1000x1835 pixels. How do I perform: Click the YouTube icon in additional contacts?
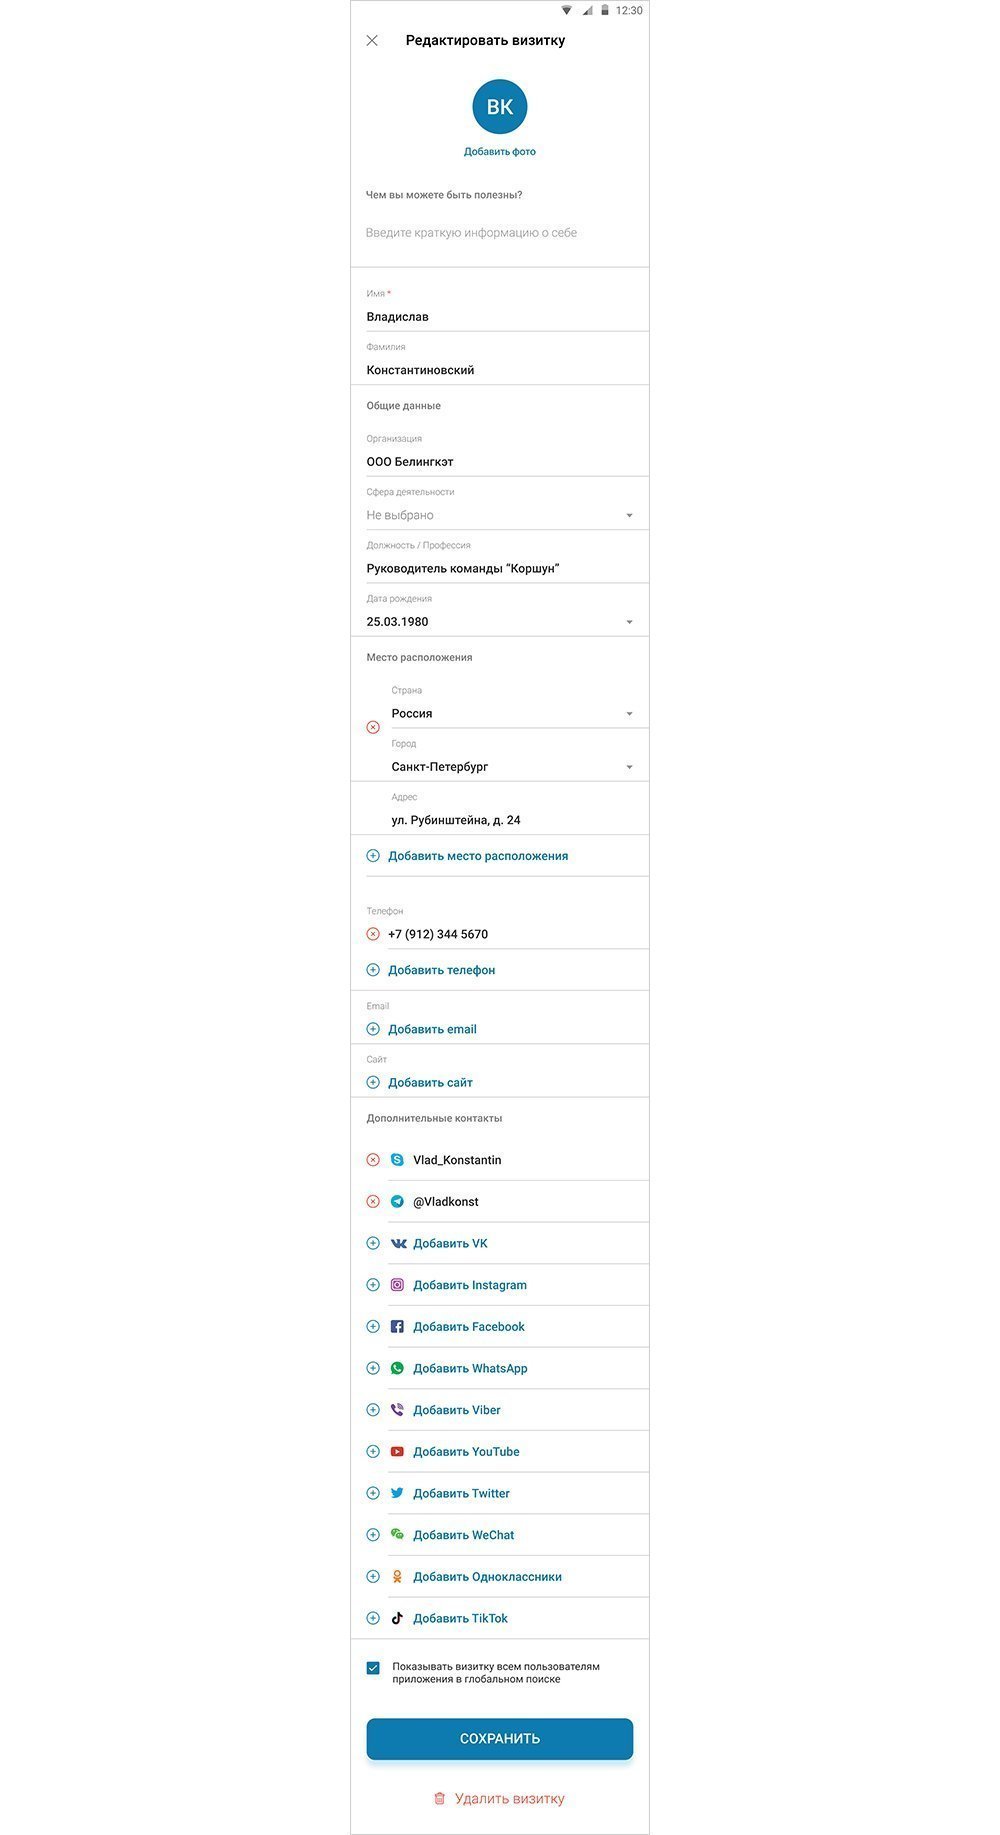(x=397, y=1452)
